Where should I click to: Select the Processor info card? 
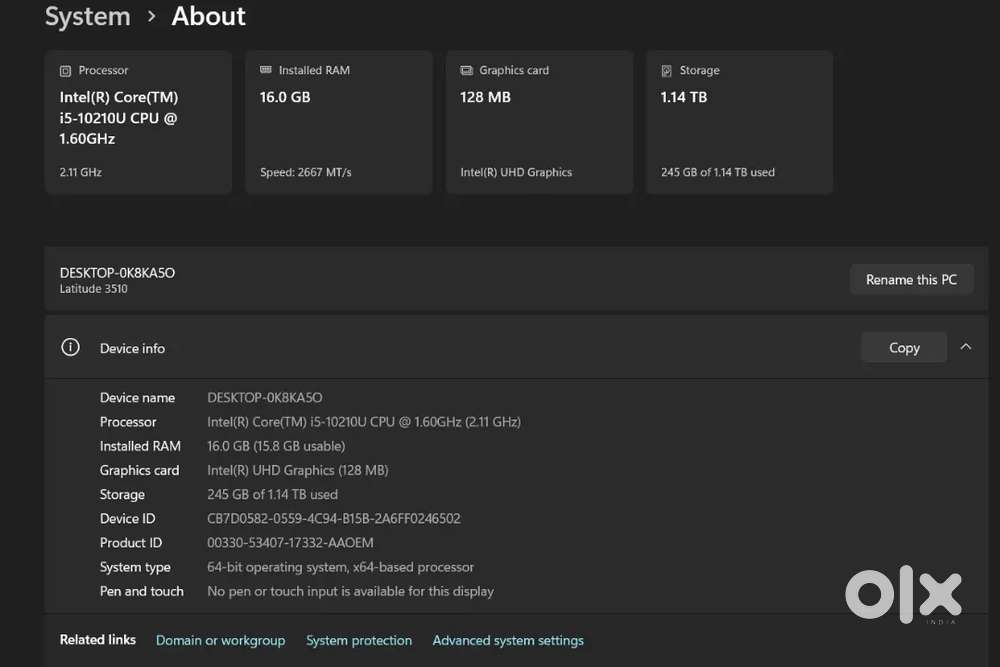(x=138, y=122)
